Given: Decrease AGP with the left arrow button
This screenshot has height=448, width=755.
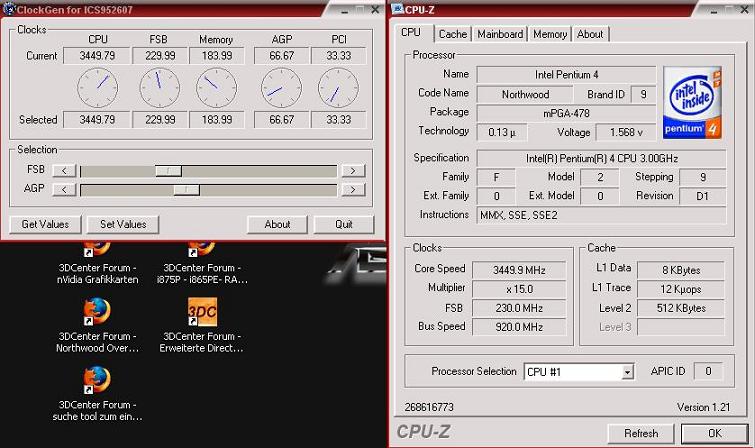Looking at the screenshot, I should [x=64, y=189].
